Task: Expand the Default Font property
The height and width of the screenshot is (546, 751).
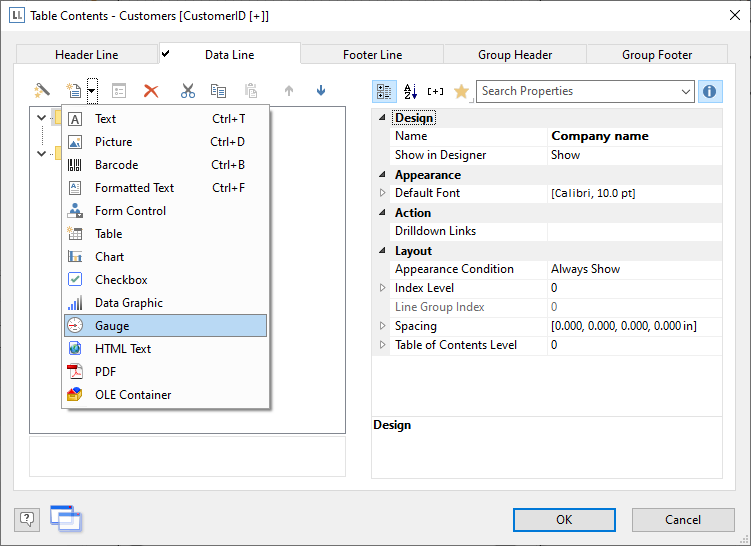Action: click(382, 193)
